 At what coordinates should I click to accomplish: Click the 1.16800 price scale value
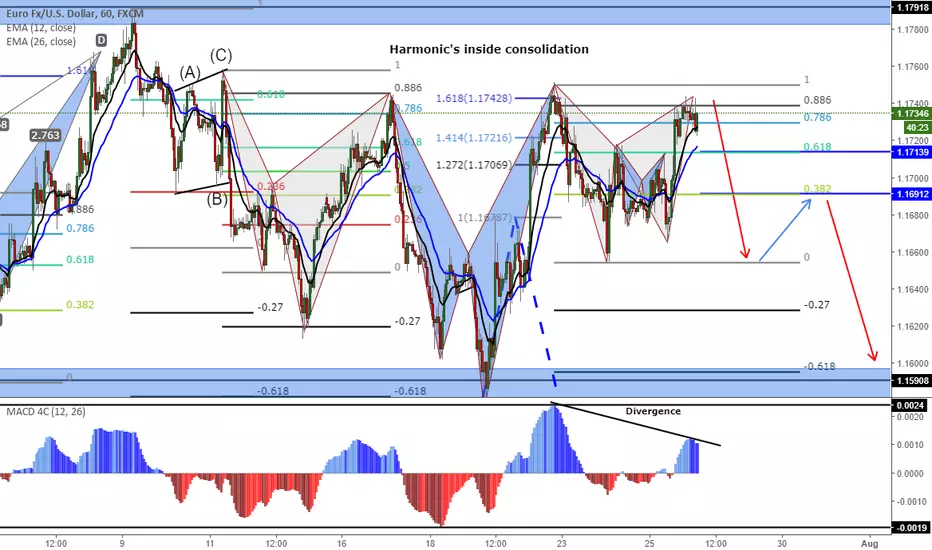point(913,215)
